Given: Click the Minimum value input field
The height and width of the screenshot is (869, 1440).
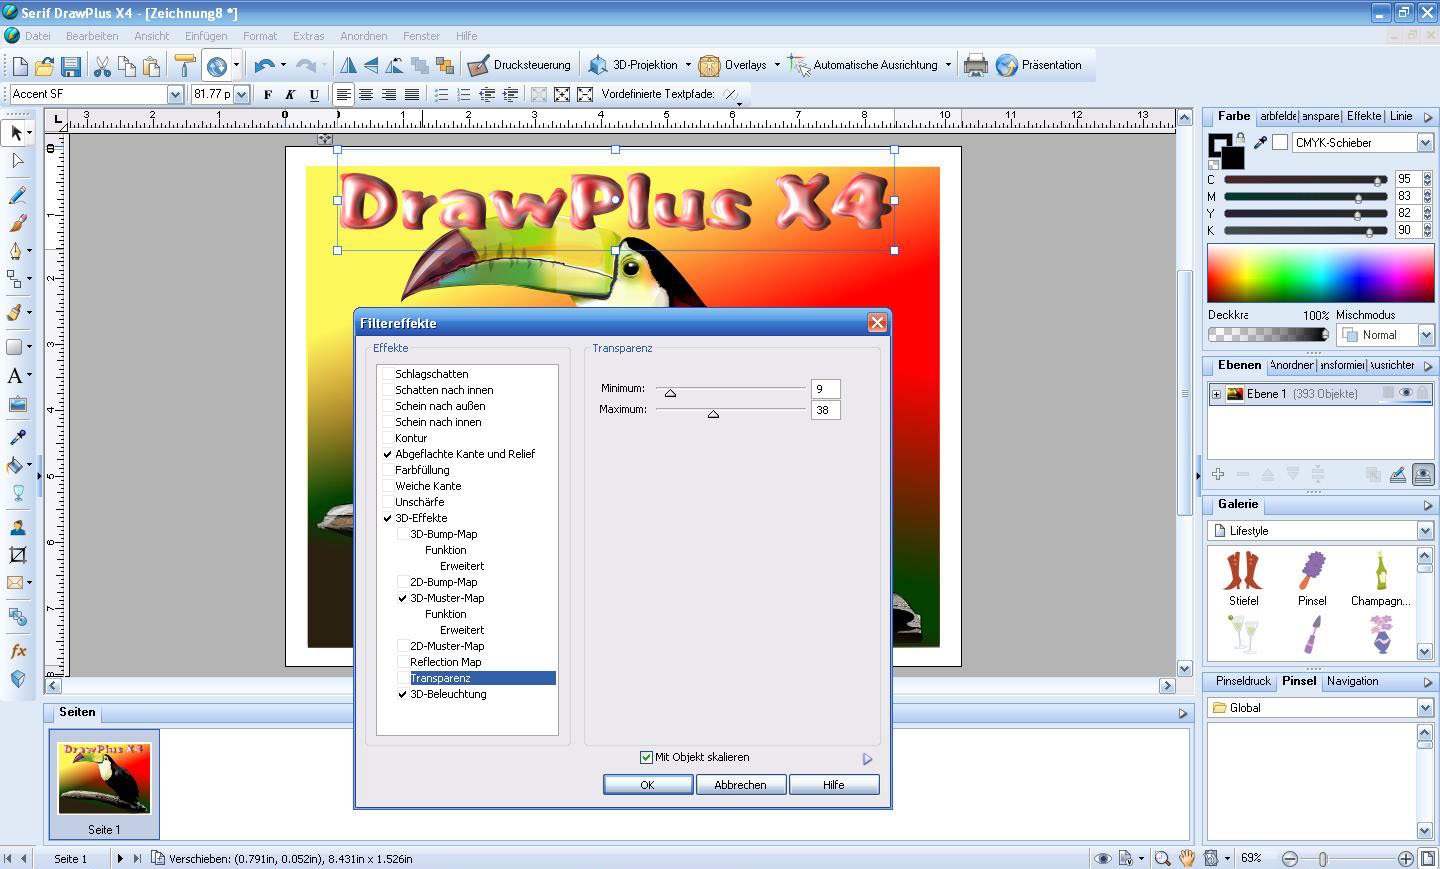Looking at the screenshot, I should tap(825, 389).
